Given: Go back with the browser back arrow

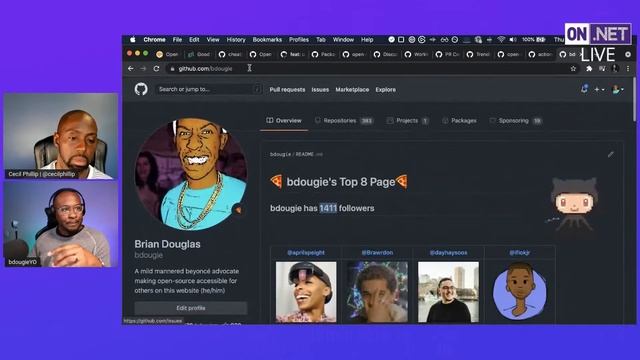Looking at the screenshot, I should tap(131, 69).
